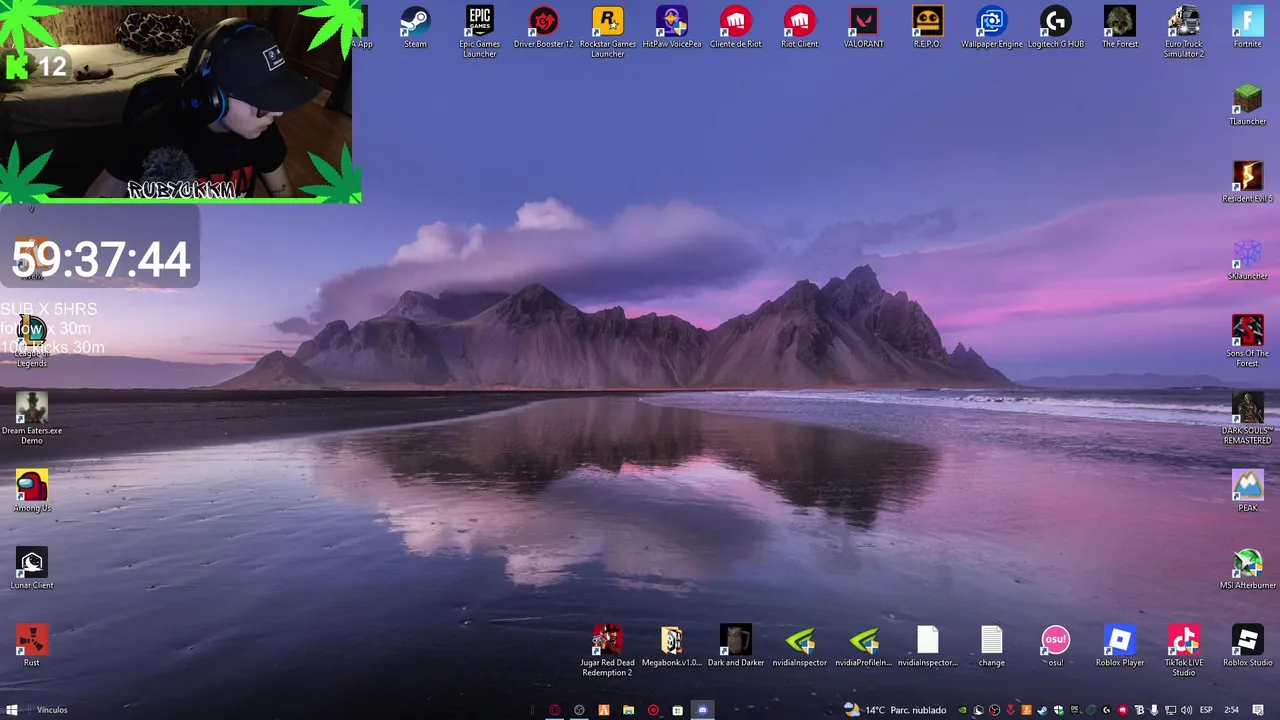Select the file named change
The image size is (1280, 720).
click(992, 645)
